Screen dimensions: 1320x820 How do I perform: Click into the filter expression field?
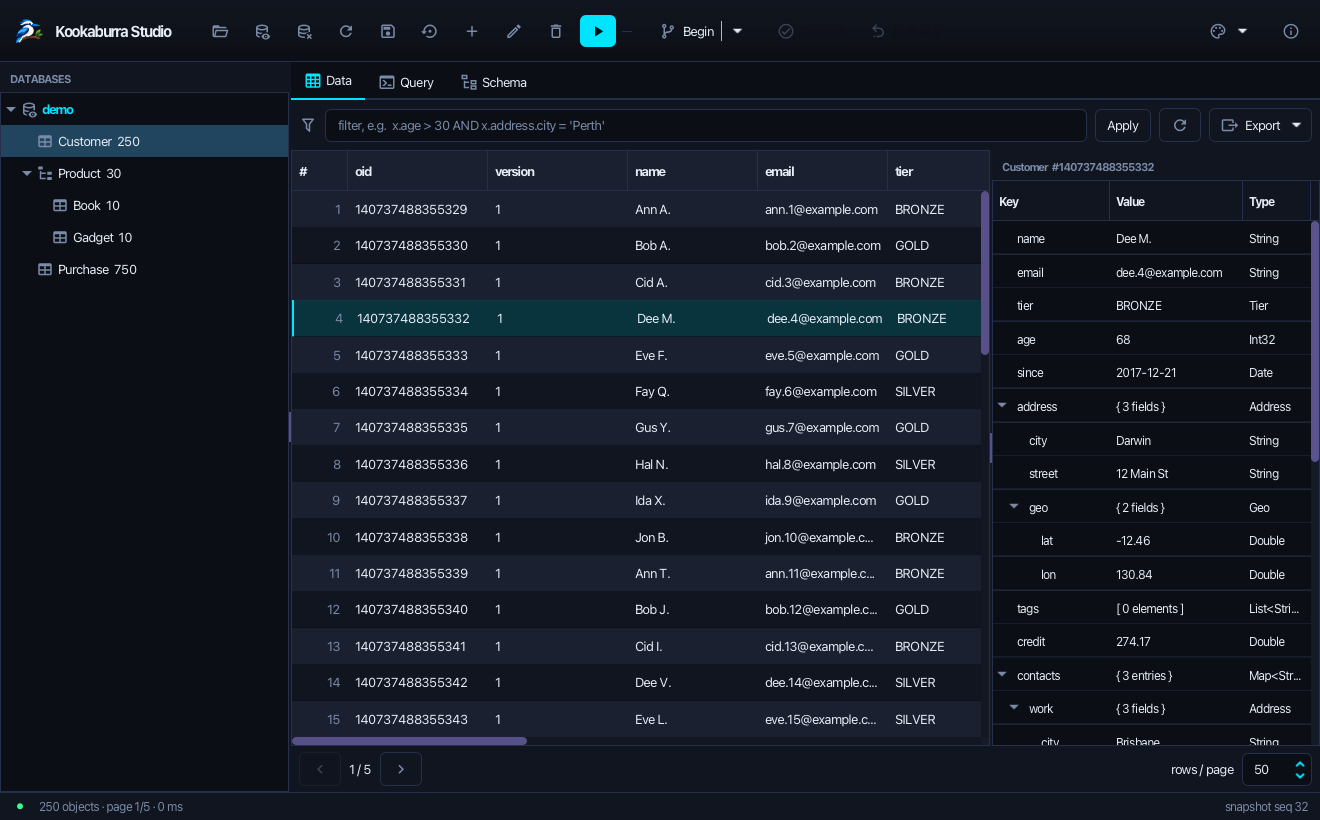click(x=706, y=125)
